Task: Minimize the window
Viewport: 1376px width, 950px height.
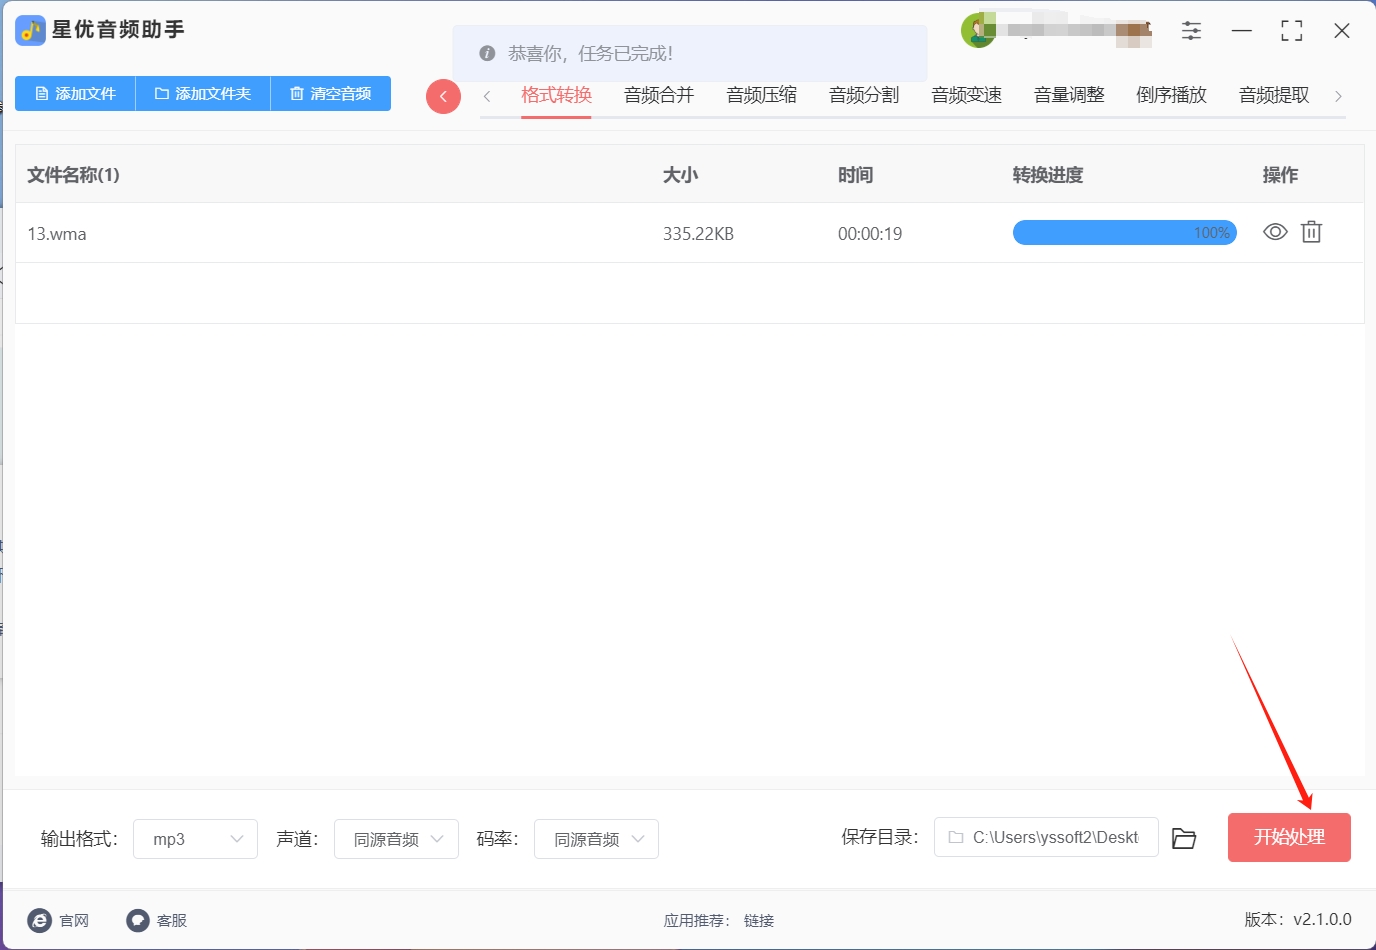Action: click(x=1242, y=31)
